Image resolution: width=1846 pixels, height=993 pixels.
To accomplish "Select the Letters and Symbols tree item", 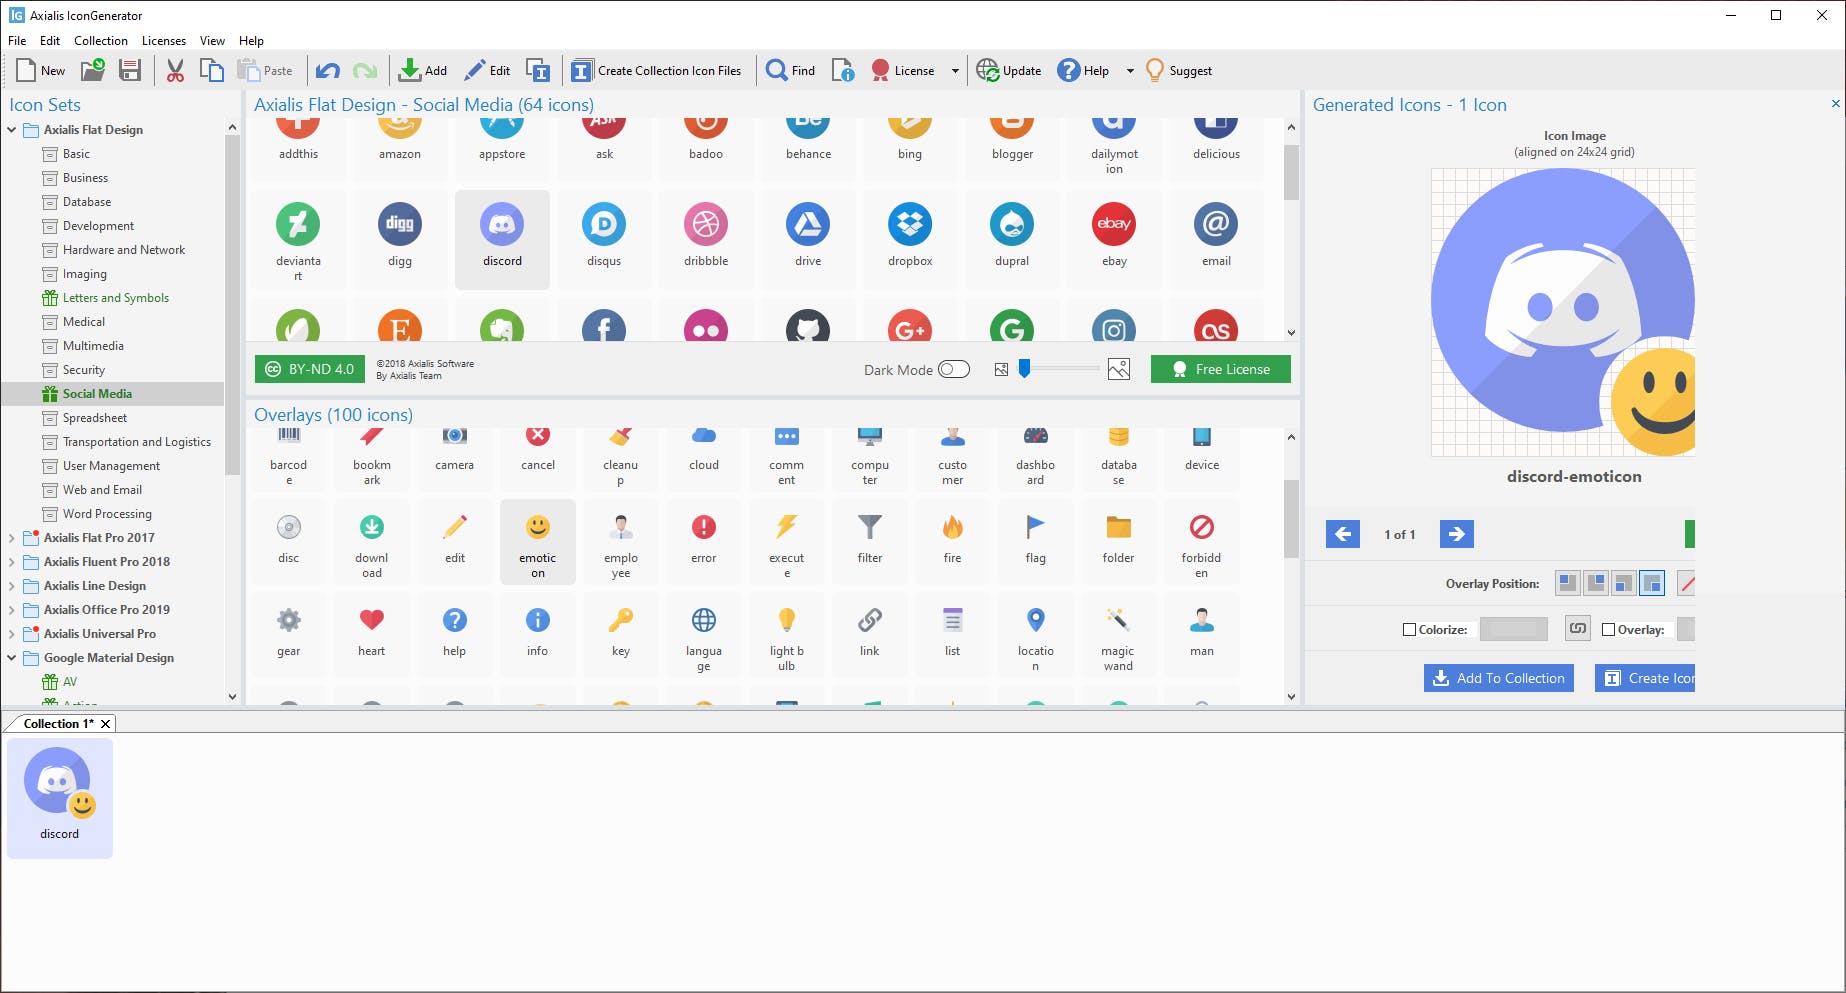I will coord(116,298).
